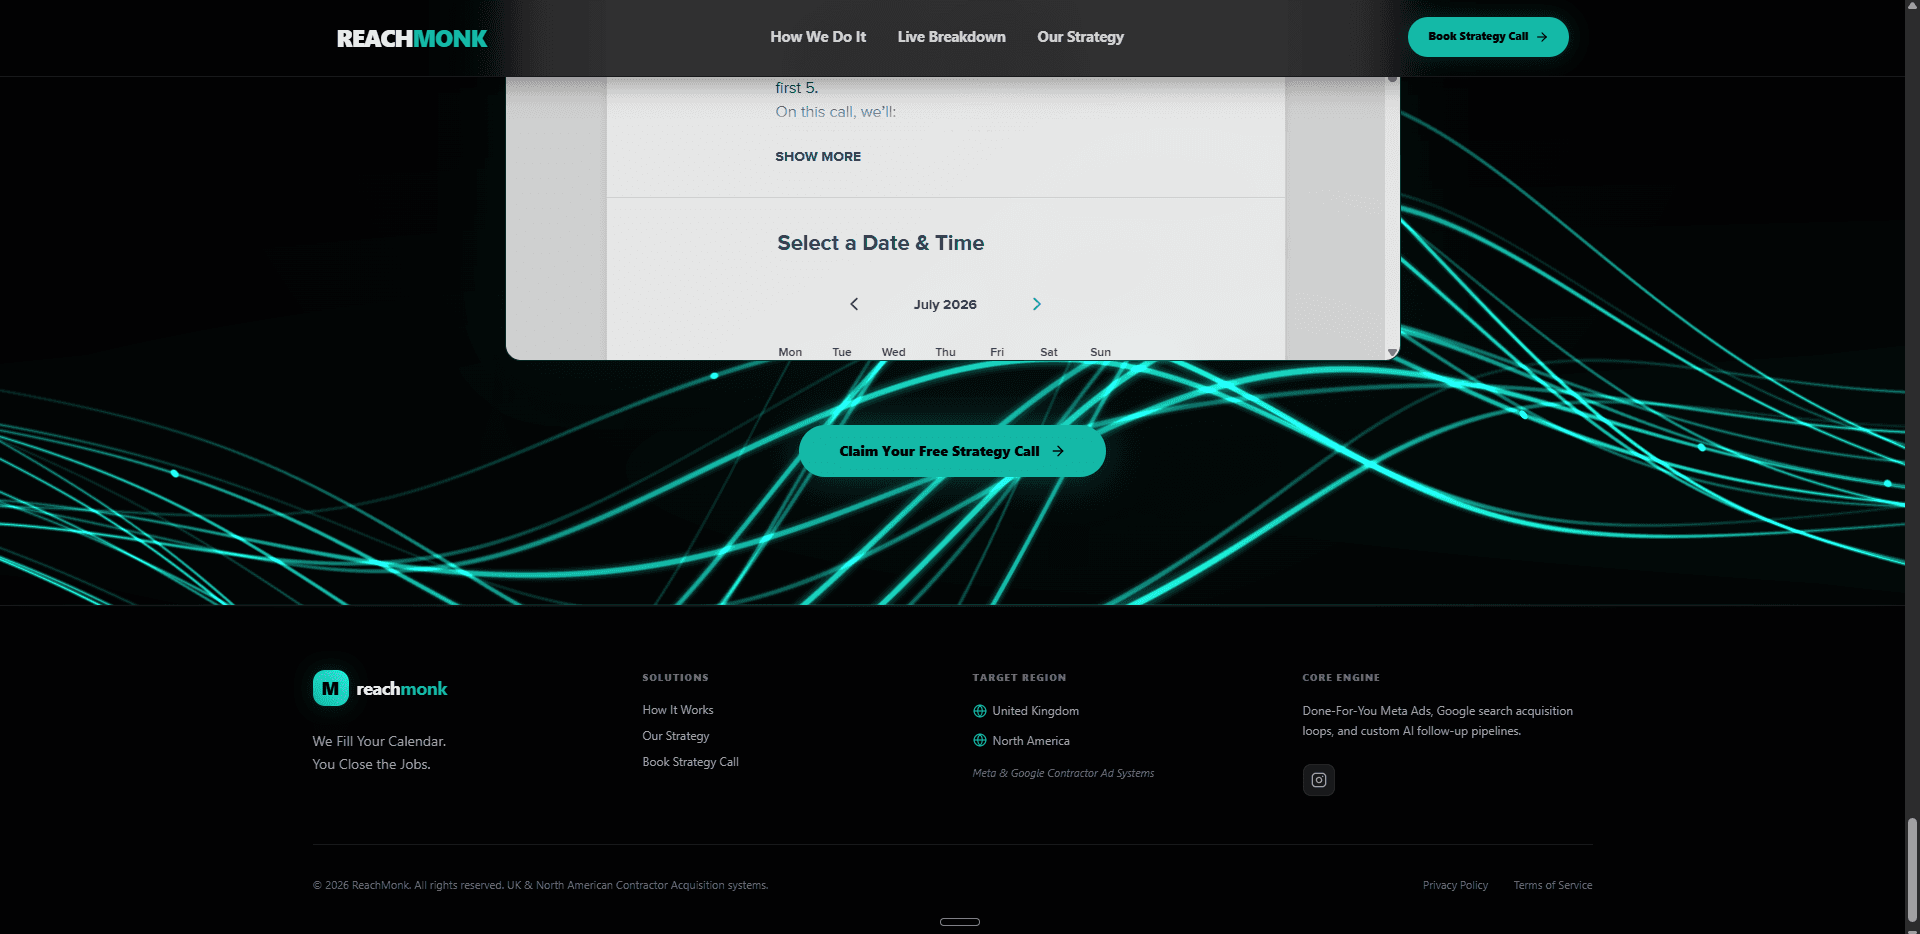Viewport: 1920px width, 934px height.
Task: Open How It Works footer link
Action: 678,710
